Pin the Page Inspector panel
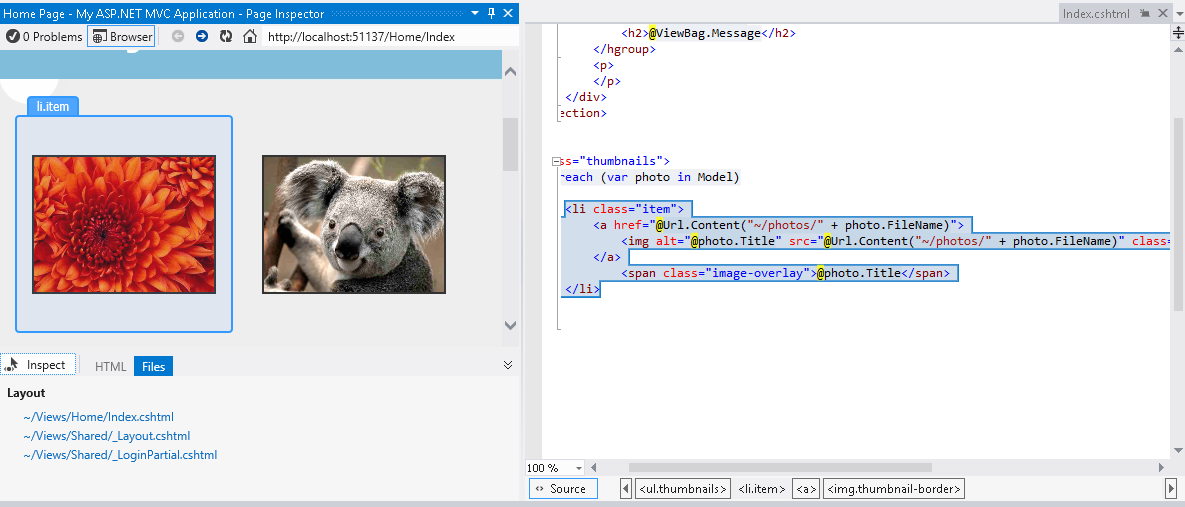Viewport: 1185px width, 507px height. point(490,13)
